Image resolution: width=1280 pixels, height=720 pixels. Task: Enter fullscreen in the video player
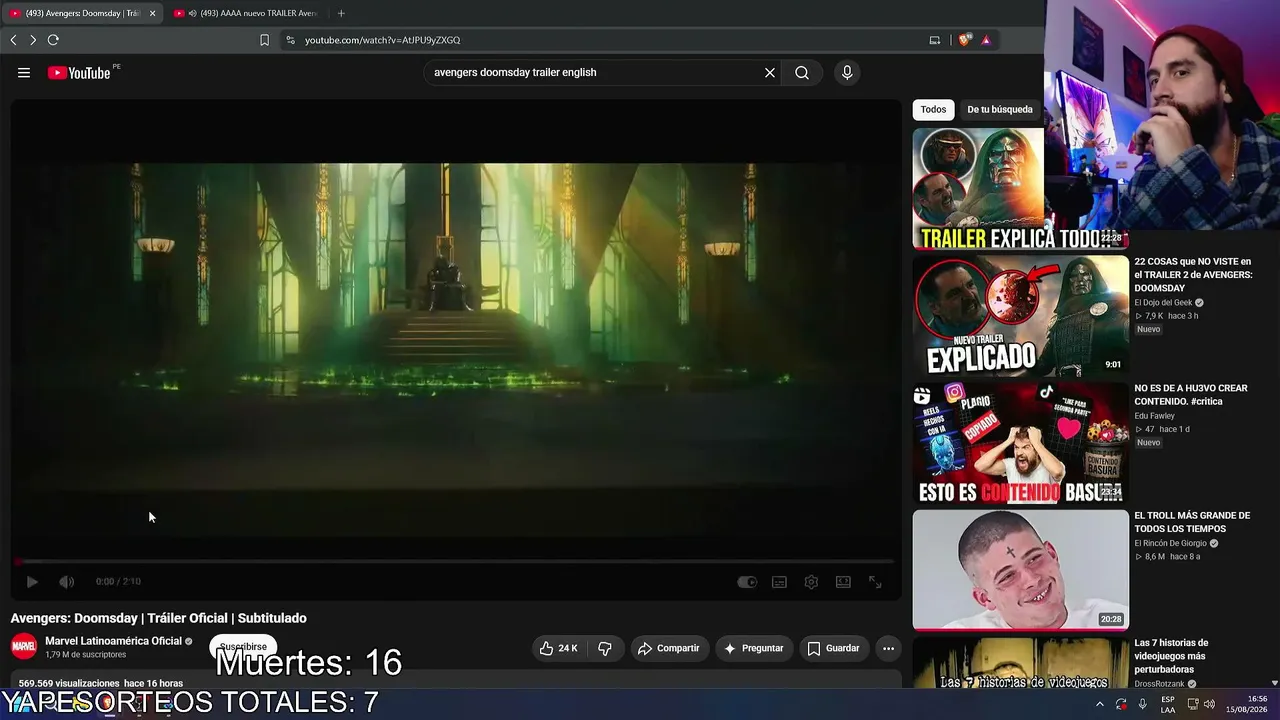pyautogui.click(x=875, y=582)
